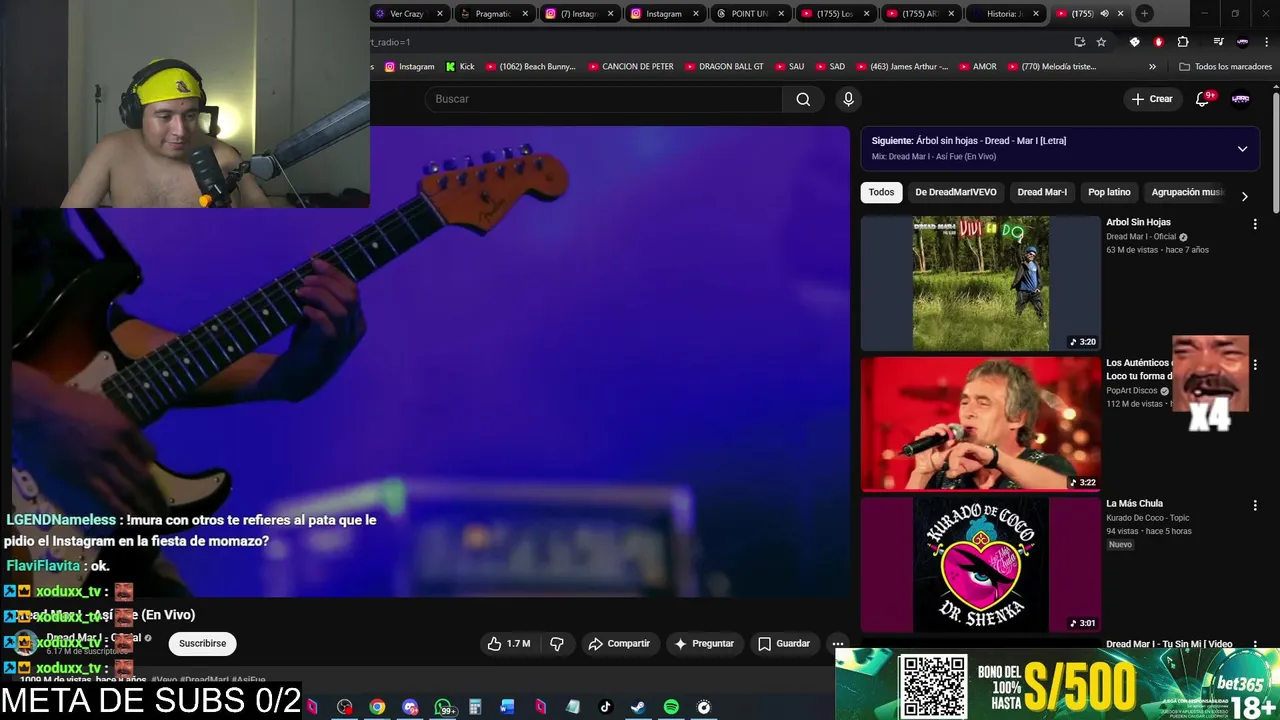
Task: Open the DRAGON BALL GT bookmark
Action: [x=723, y=66]
